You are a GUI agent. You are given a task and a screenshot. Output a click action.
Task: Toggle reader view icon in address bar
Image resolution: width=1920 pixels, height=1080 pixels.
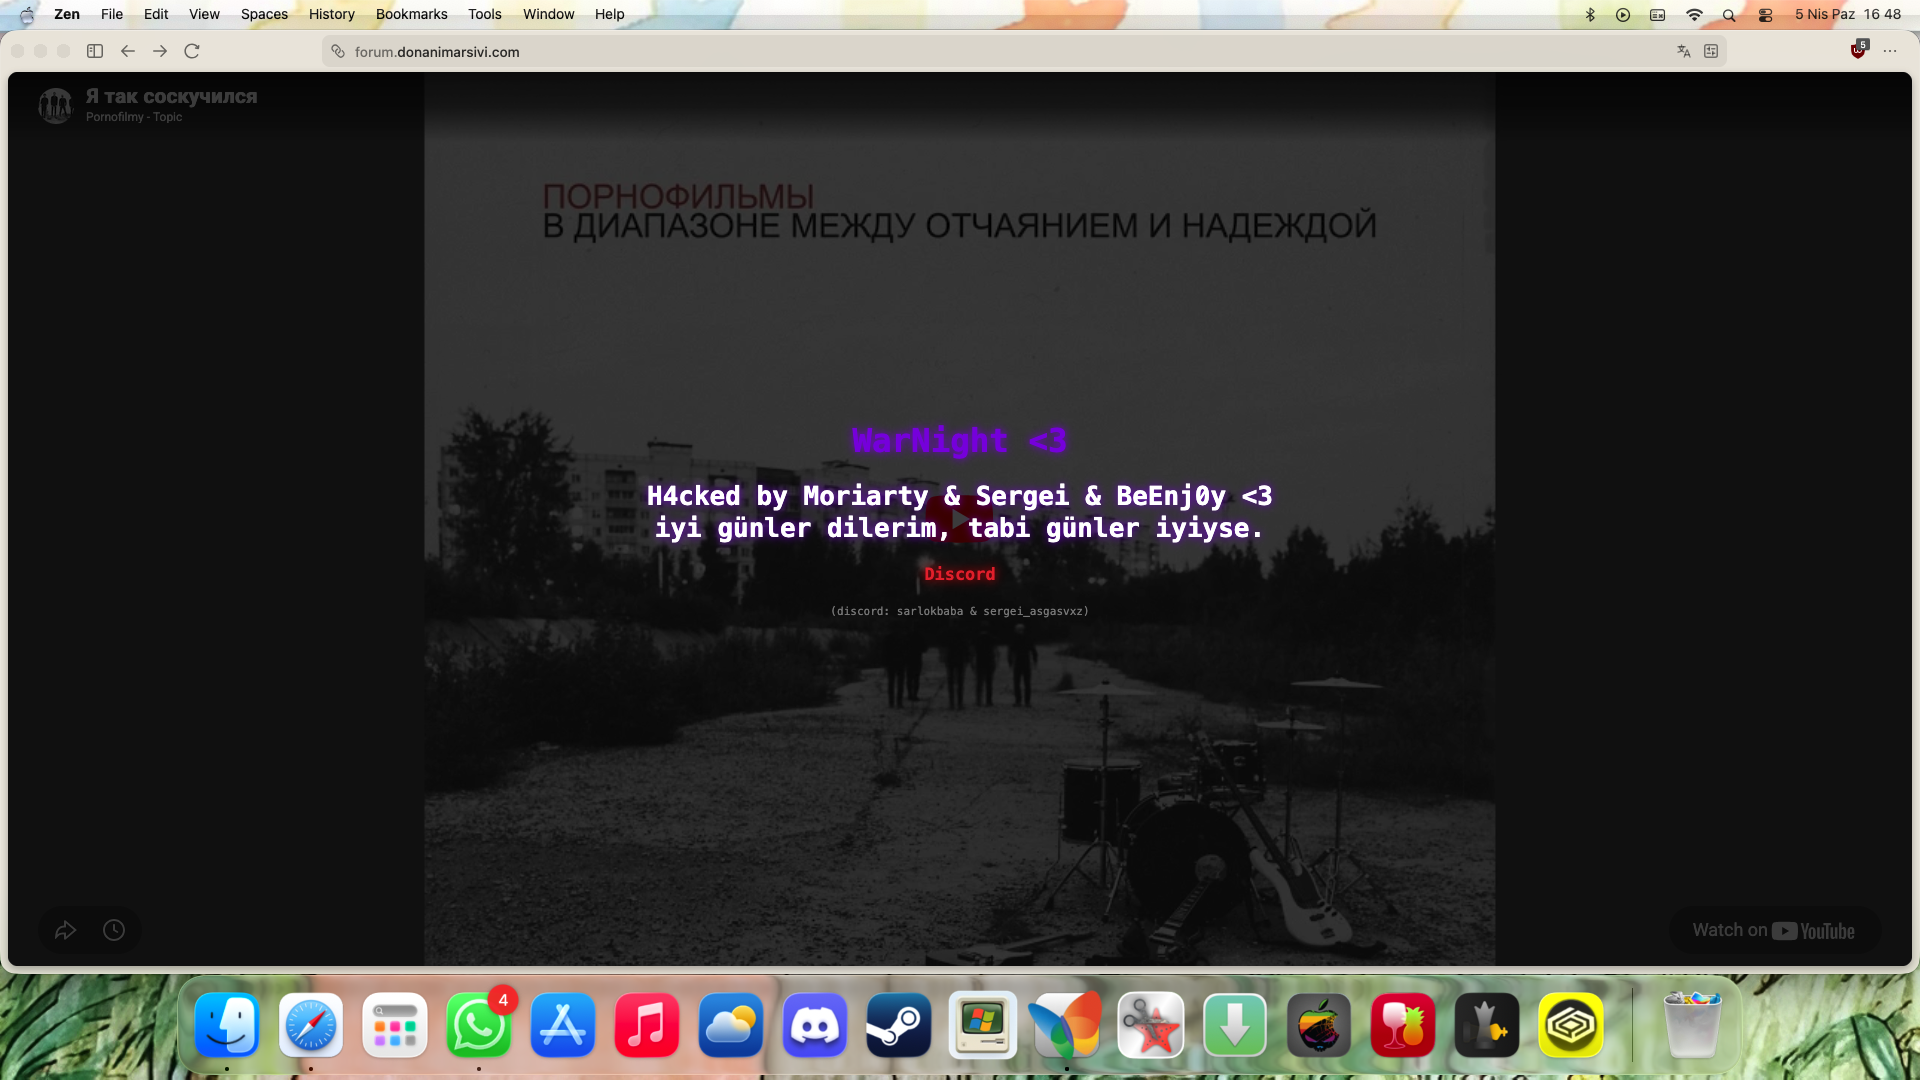pyautogui.click(x=1711, y=51)
